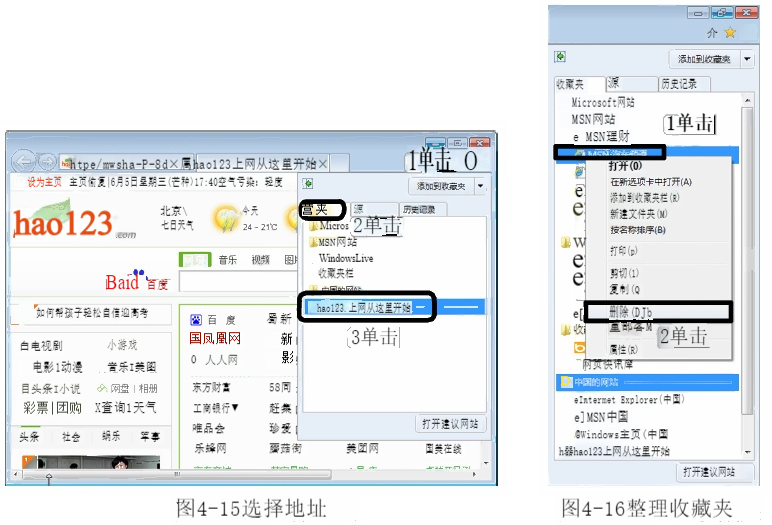Switch to 军事 news tab

pyautogui.click(x=150, y=436)
